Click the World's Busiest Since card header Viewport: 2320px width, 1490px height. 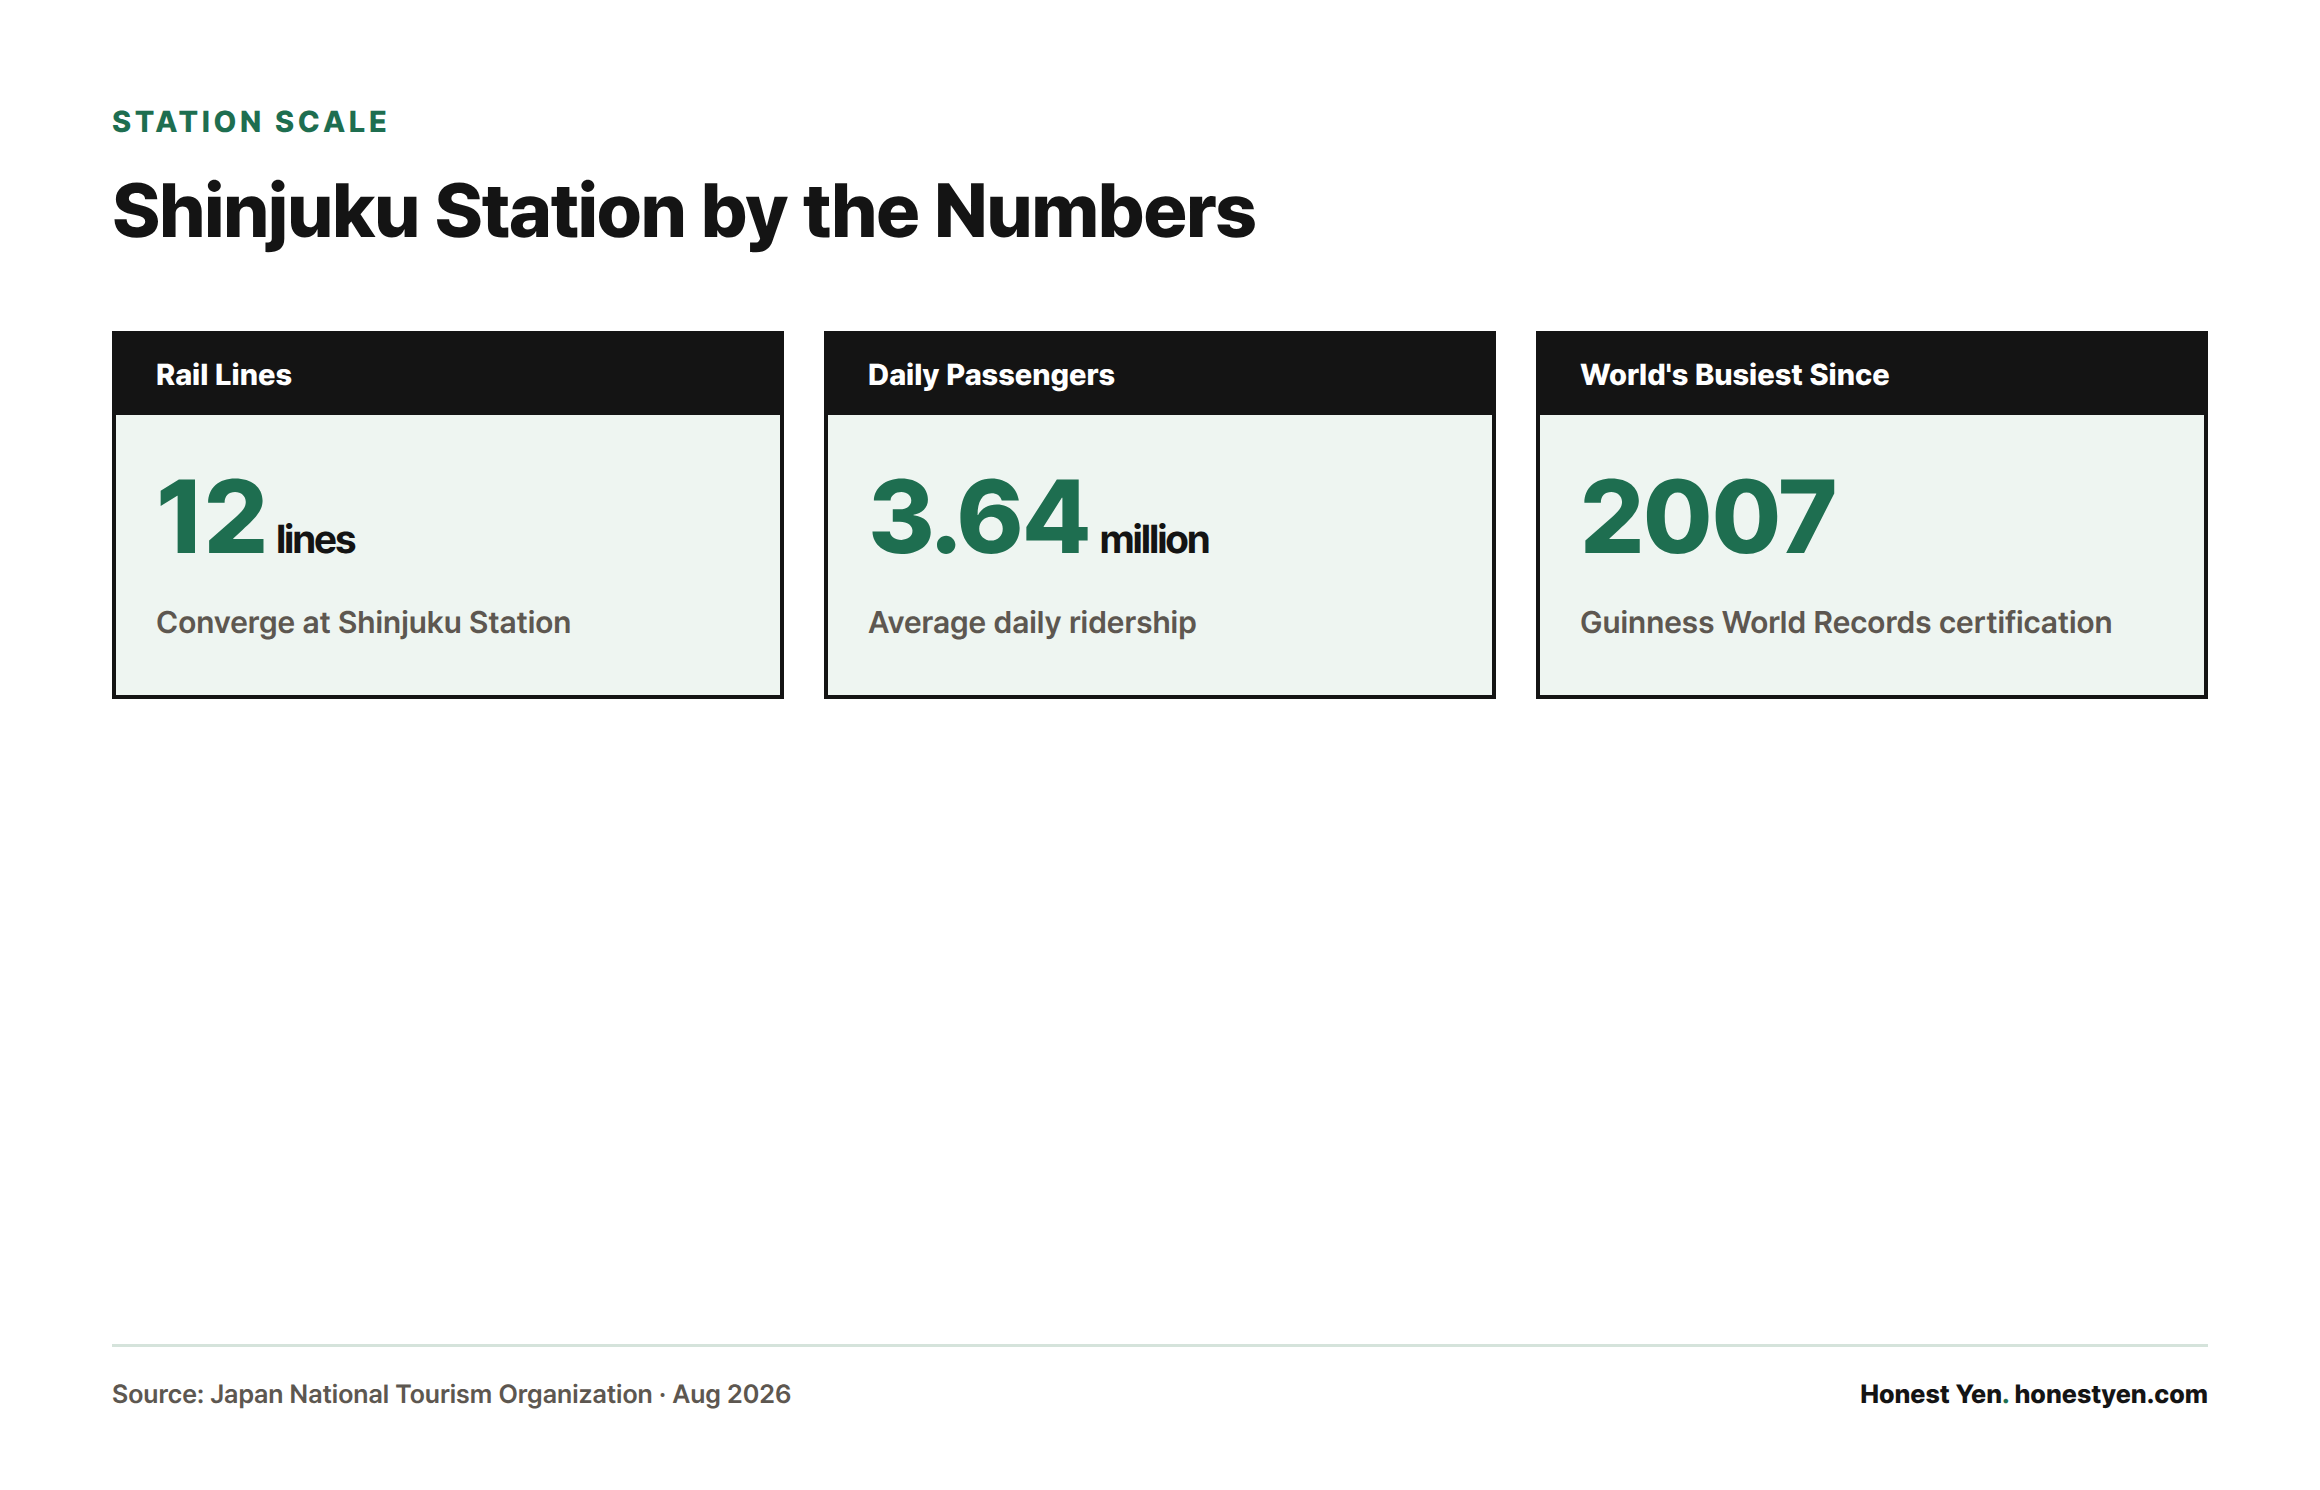click(1872, 374)
